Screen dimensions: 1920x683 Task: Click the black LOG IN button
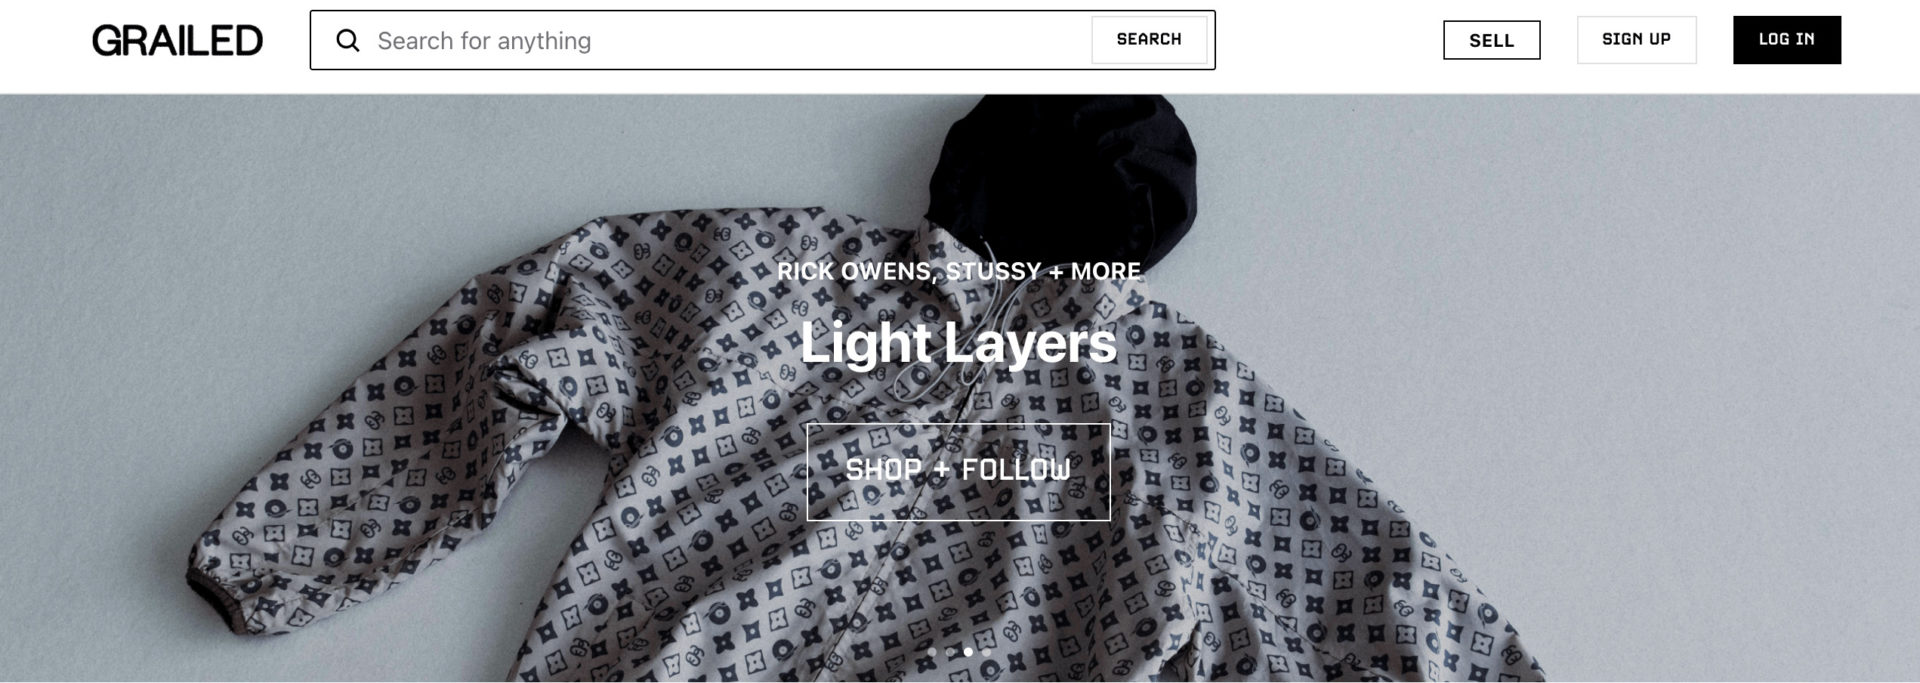[1786, 40]
